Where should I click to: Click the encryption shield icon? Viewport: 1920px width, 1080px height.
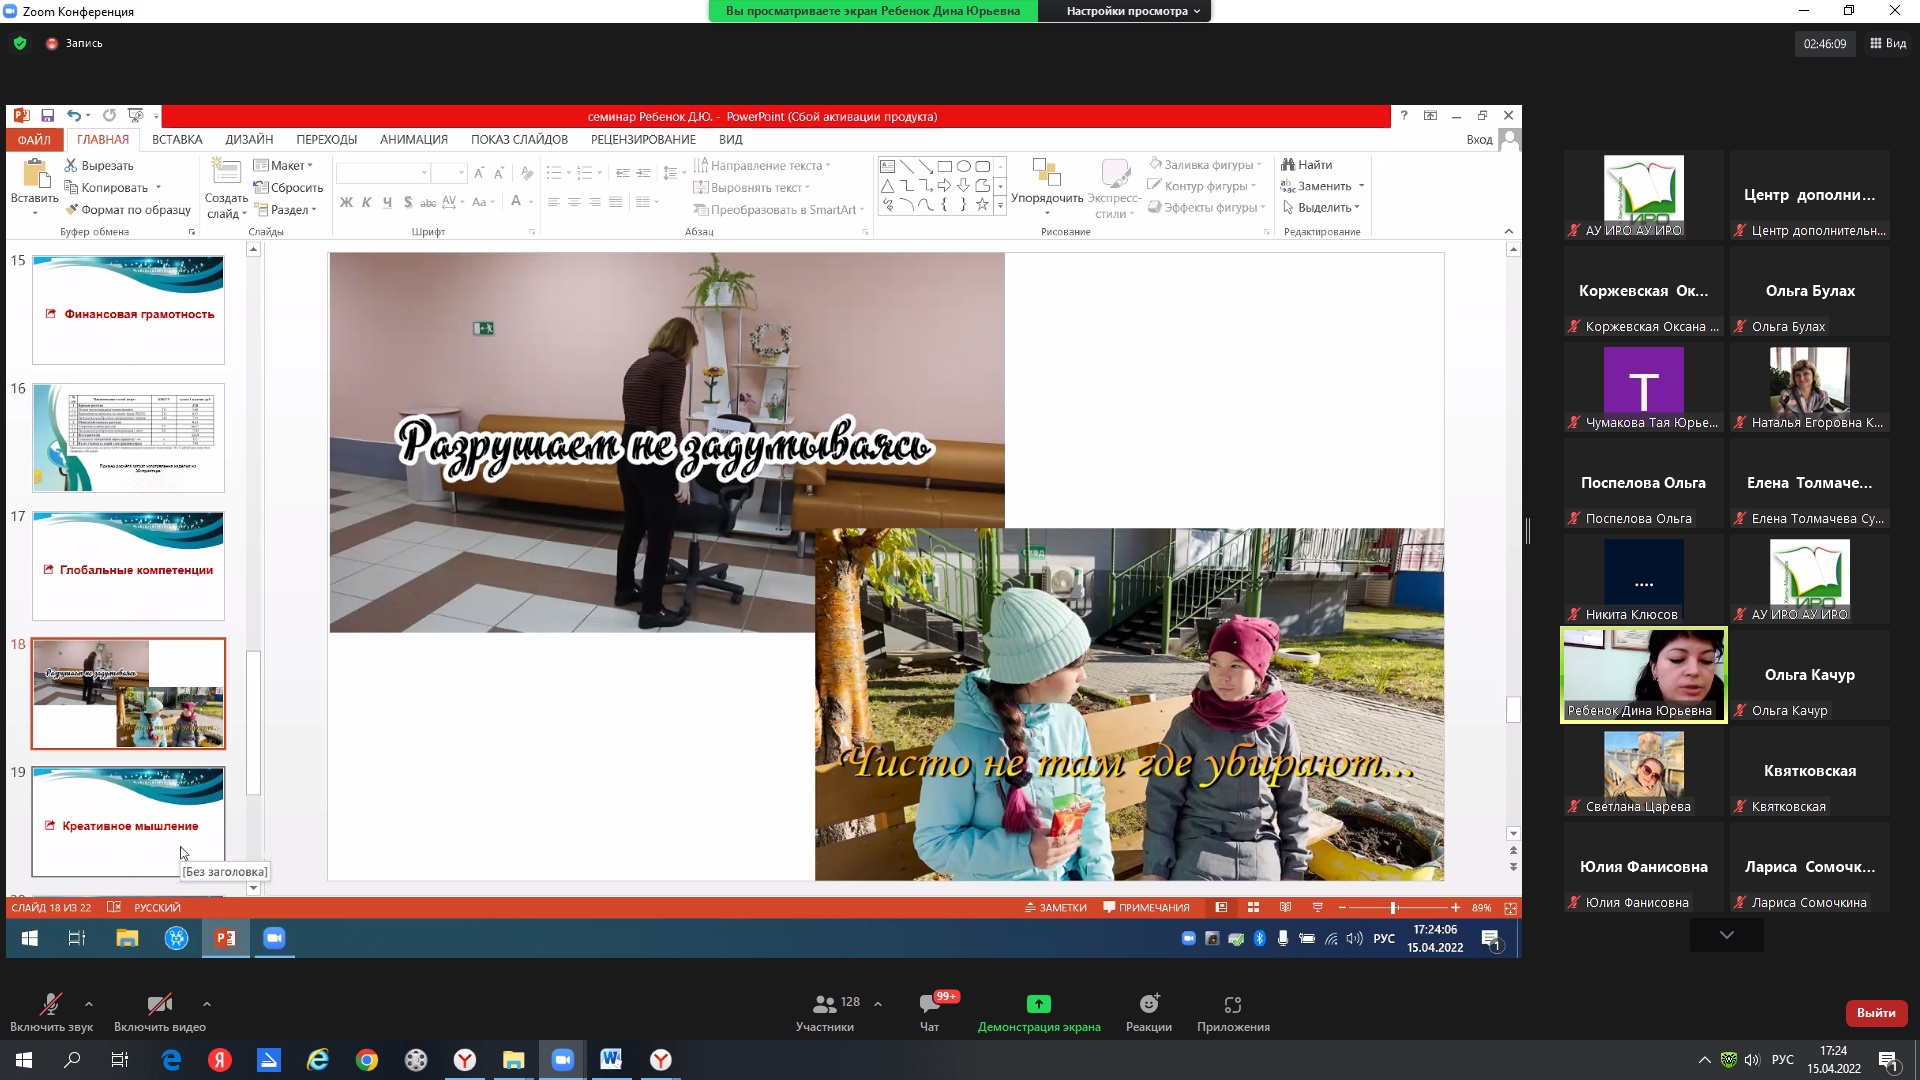point(20,43)
